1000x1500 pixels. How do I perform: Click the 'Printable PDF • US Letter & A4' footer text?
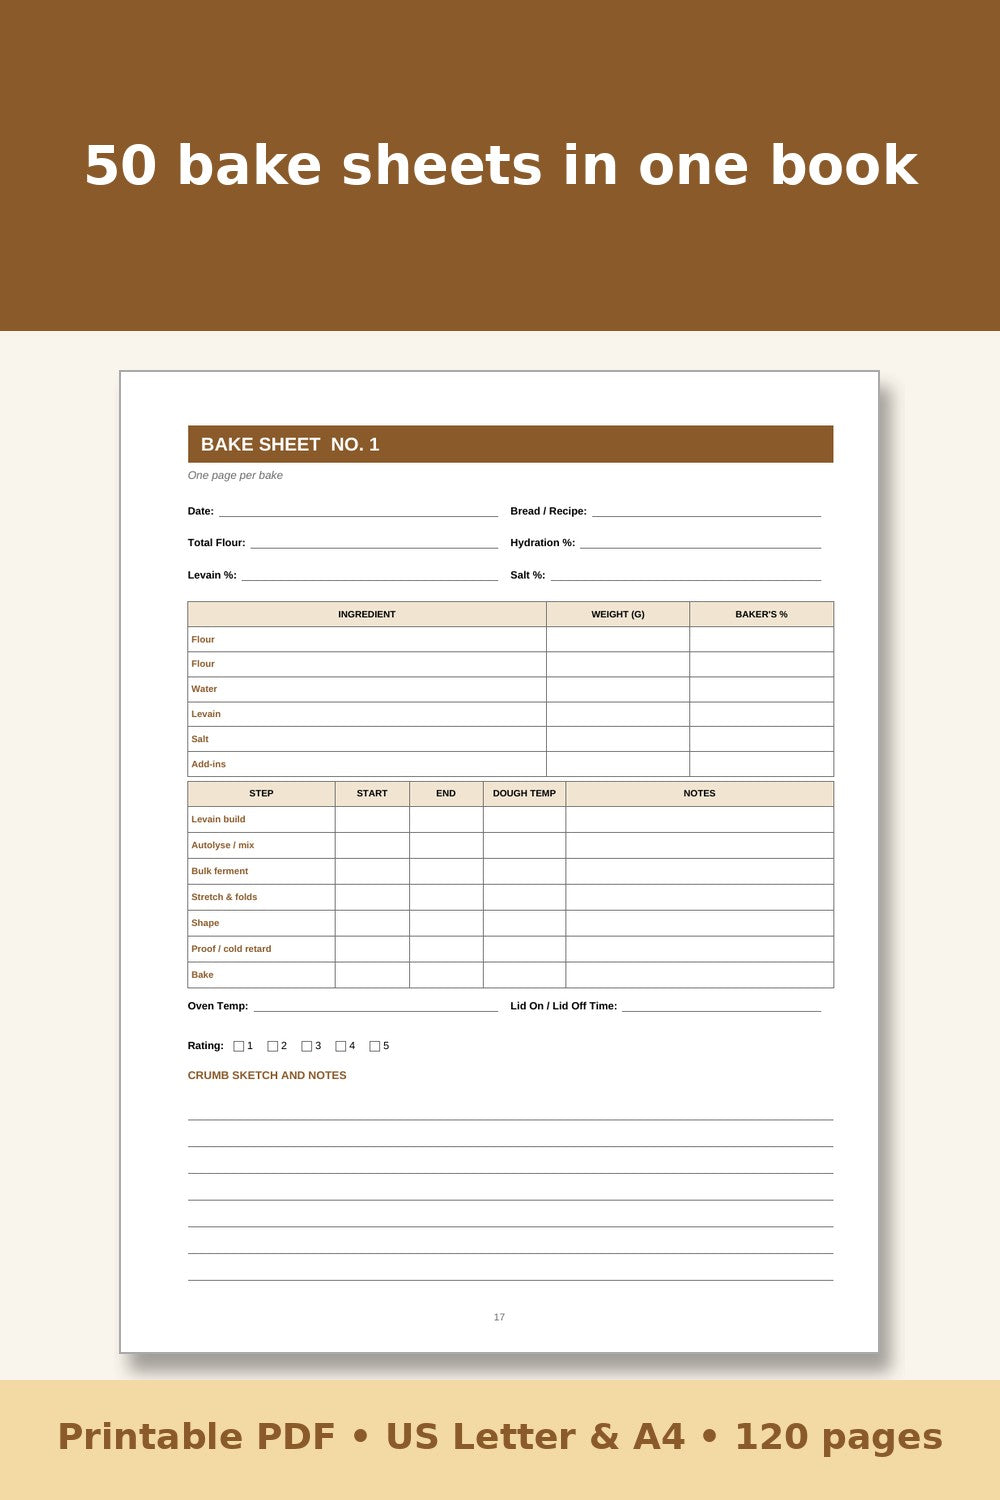[371, 1437]
